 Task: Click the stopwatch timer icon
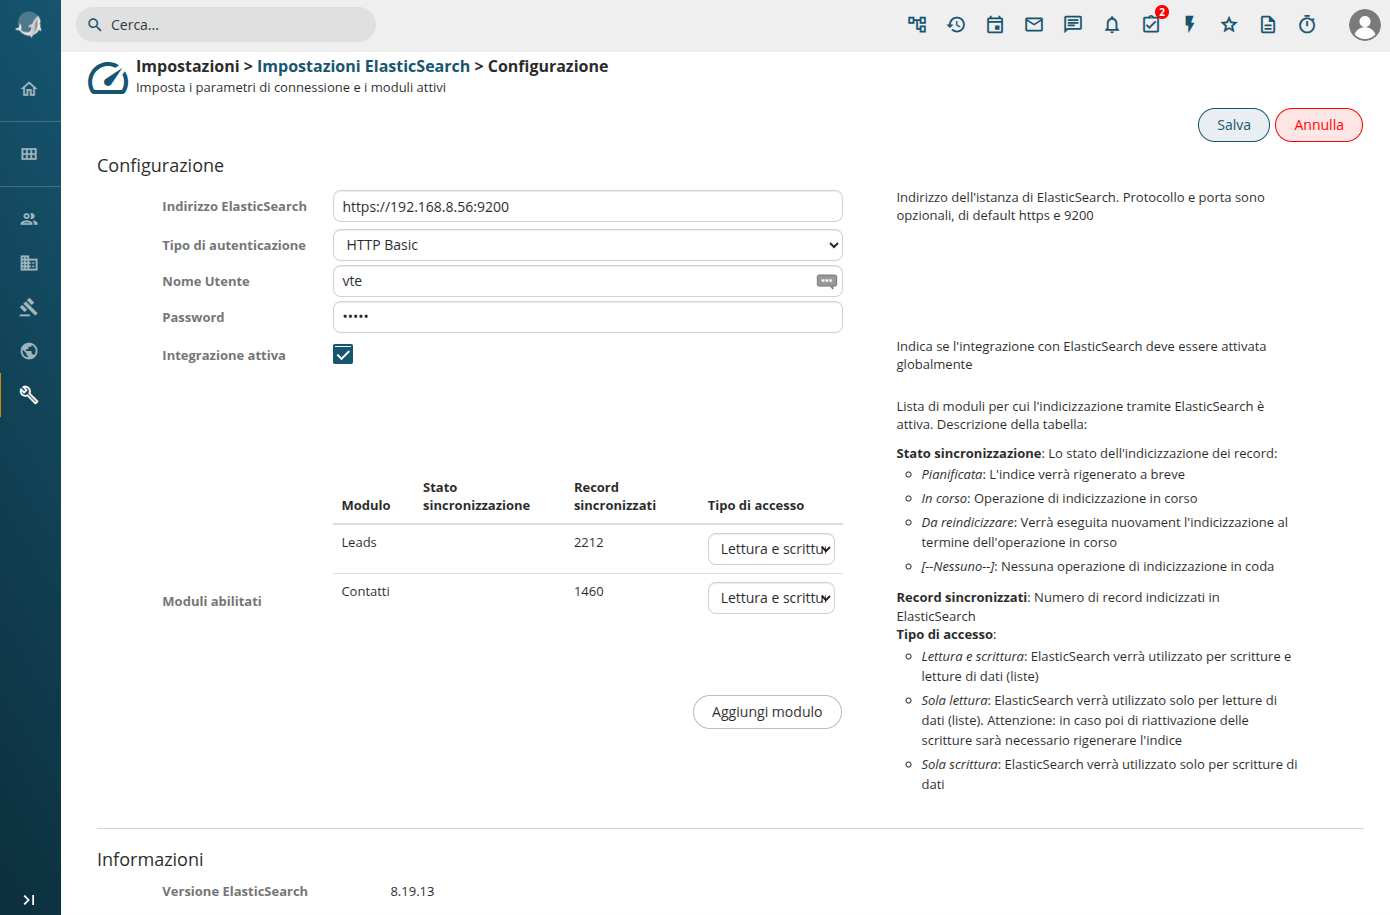point(1307,25)
